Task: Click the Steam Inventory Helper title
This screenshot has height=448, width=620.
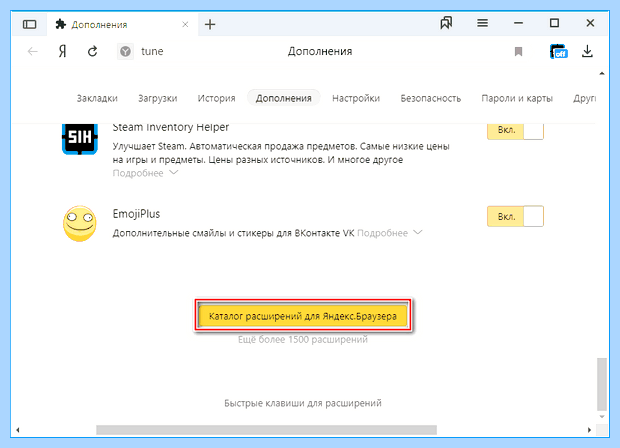Action: [170, 127]
